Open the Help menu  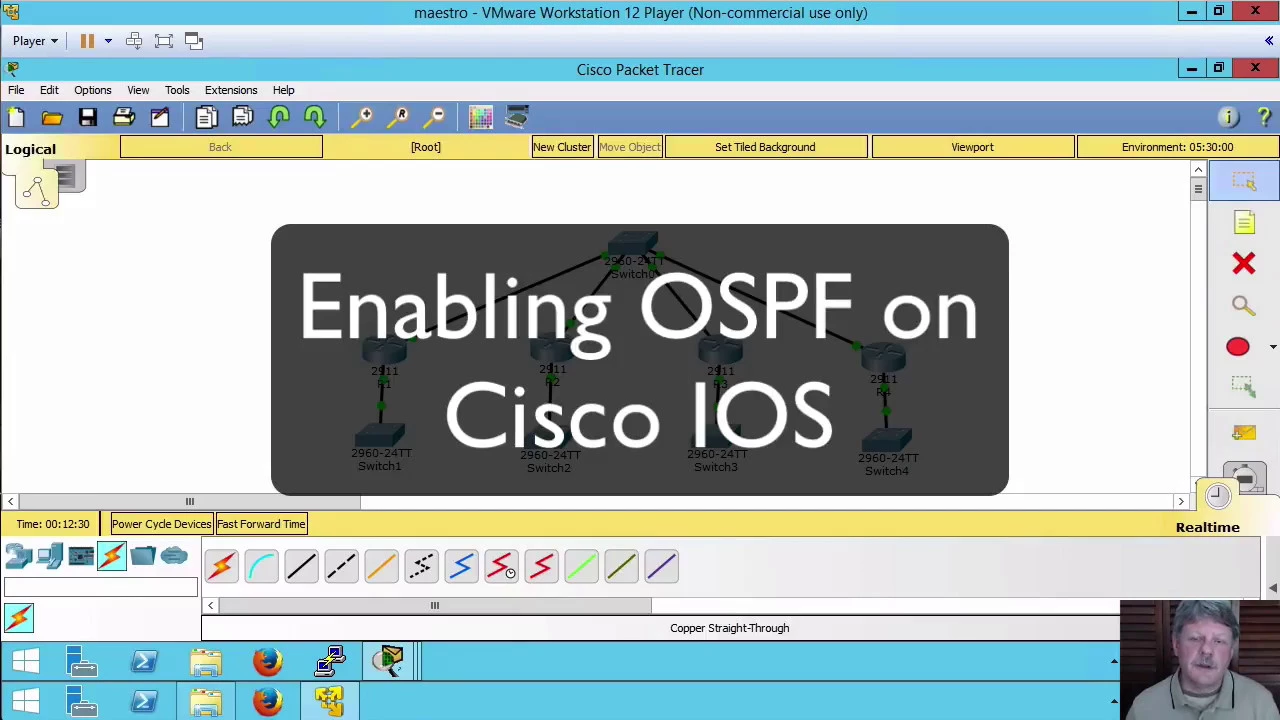point(283,90)
